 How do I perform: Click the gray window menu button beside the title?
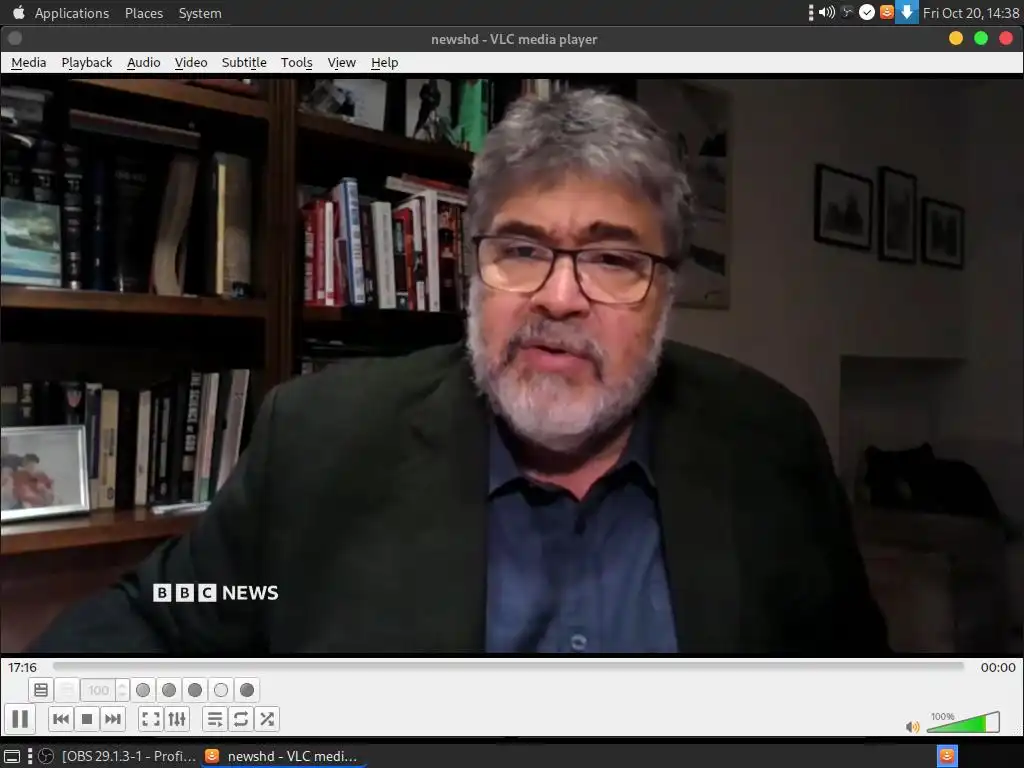(x=15, y=39)
